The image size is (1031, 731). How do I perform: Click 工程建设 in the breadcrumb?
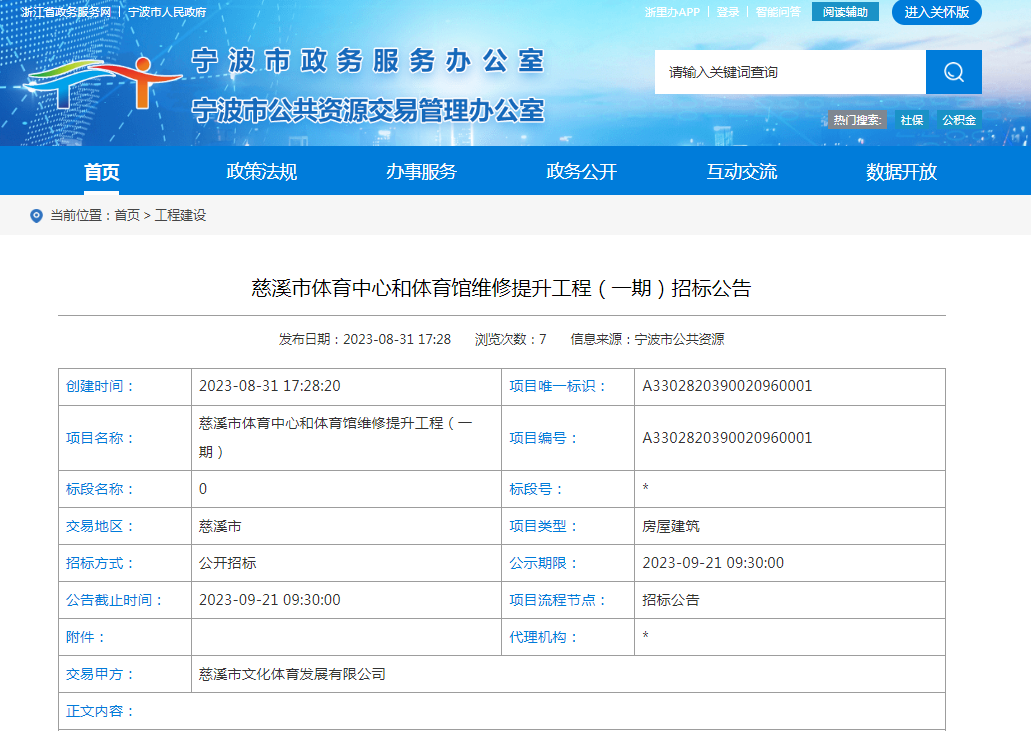pos(180,216)
